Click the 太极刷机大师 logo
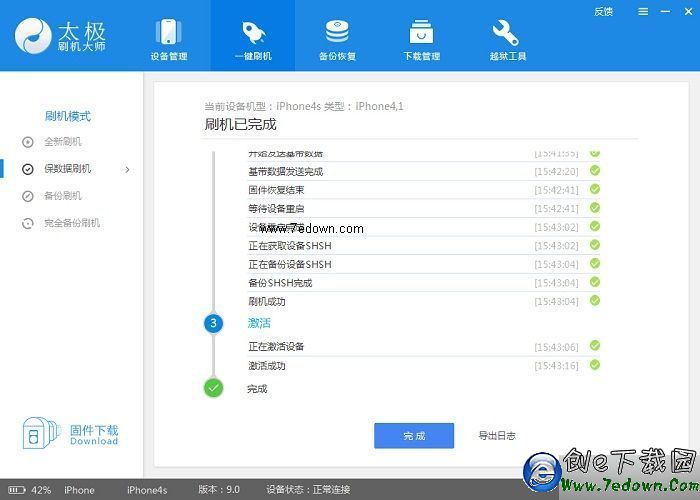 pyautogui.click(x=62, y=36)
